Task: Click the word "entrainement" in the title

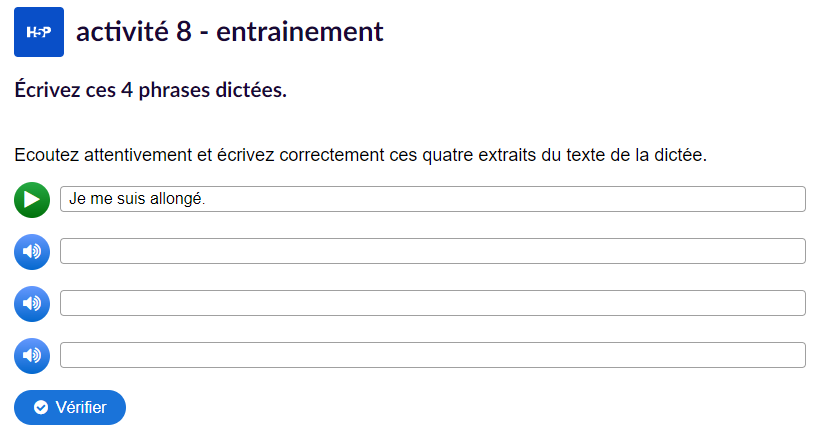Action: pyautogui.click(x=300, y=32)
